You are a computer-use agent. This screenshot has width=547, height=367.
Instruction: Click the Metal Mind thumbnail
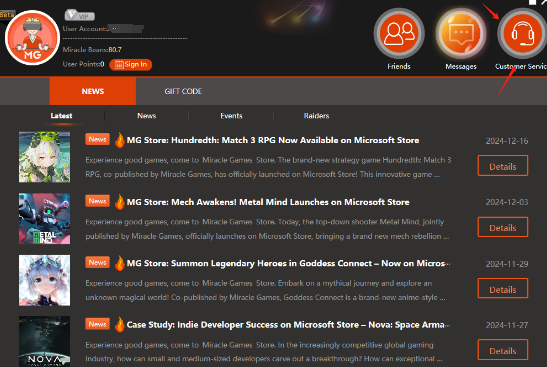click(44, 218)
